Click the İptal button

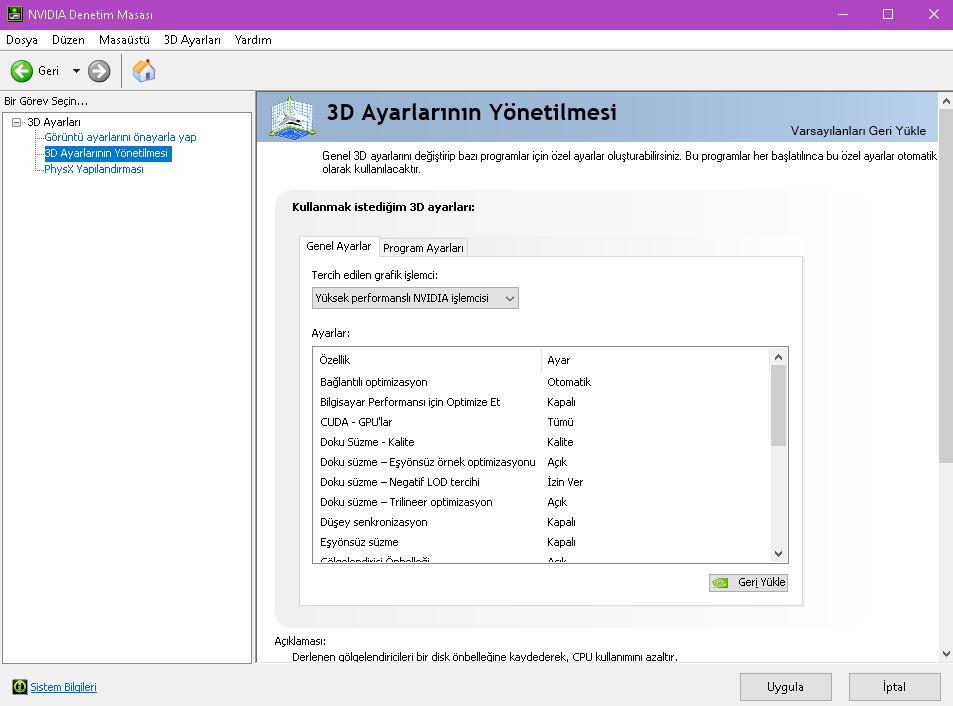click(x=894, y=687)
